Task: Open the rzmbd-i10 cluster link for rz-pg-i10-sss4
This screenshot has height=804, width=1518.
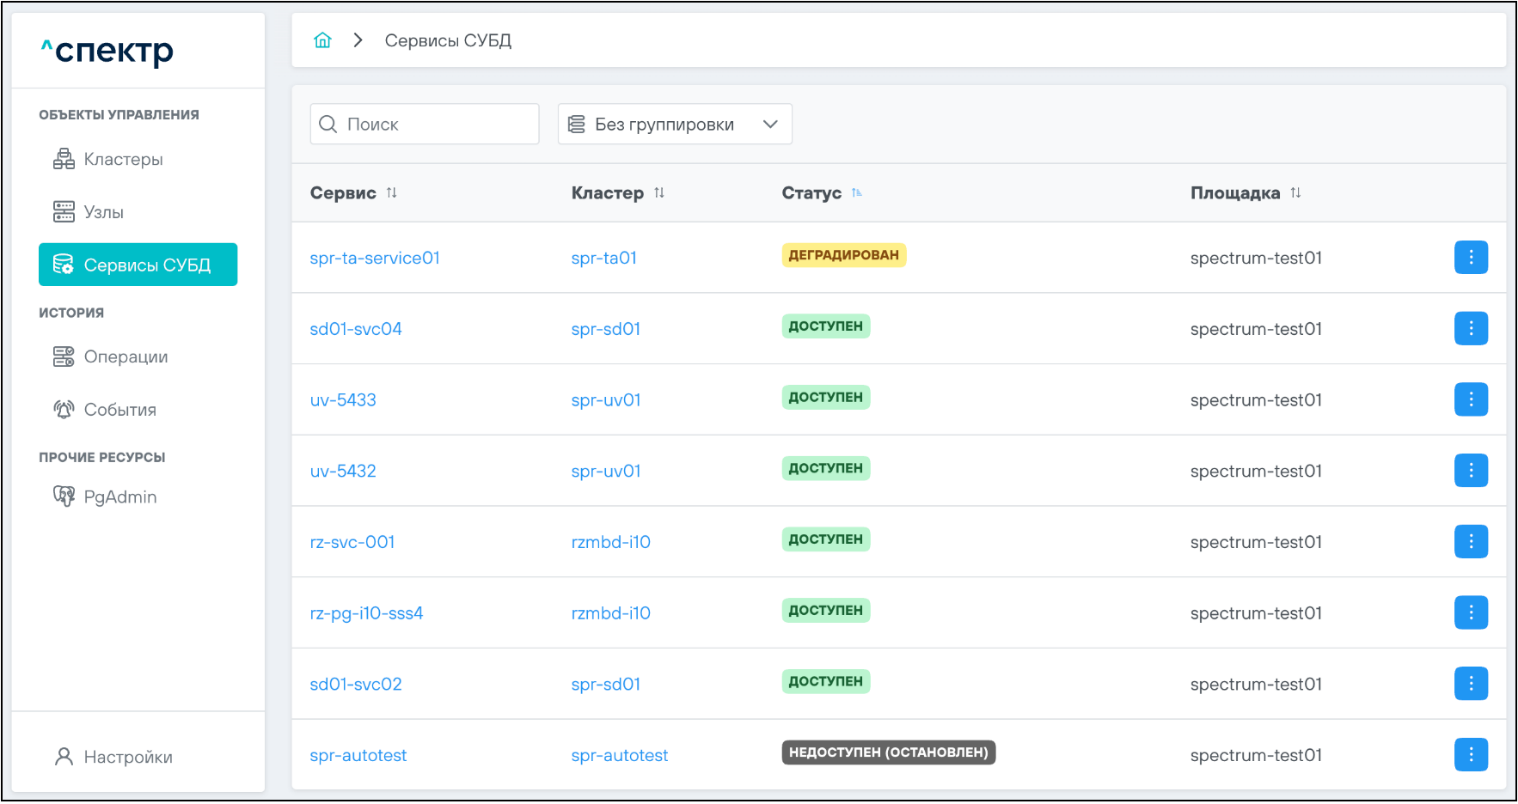Action: click(610, 613)
